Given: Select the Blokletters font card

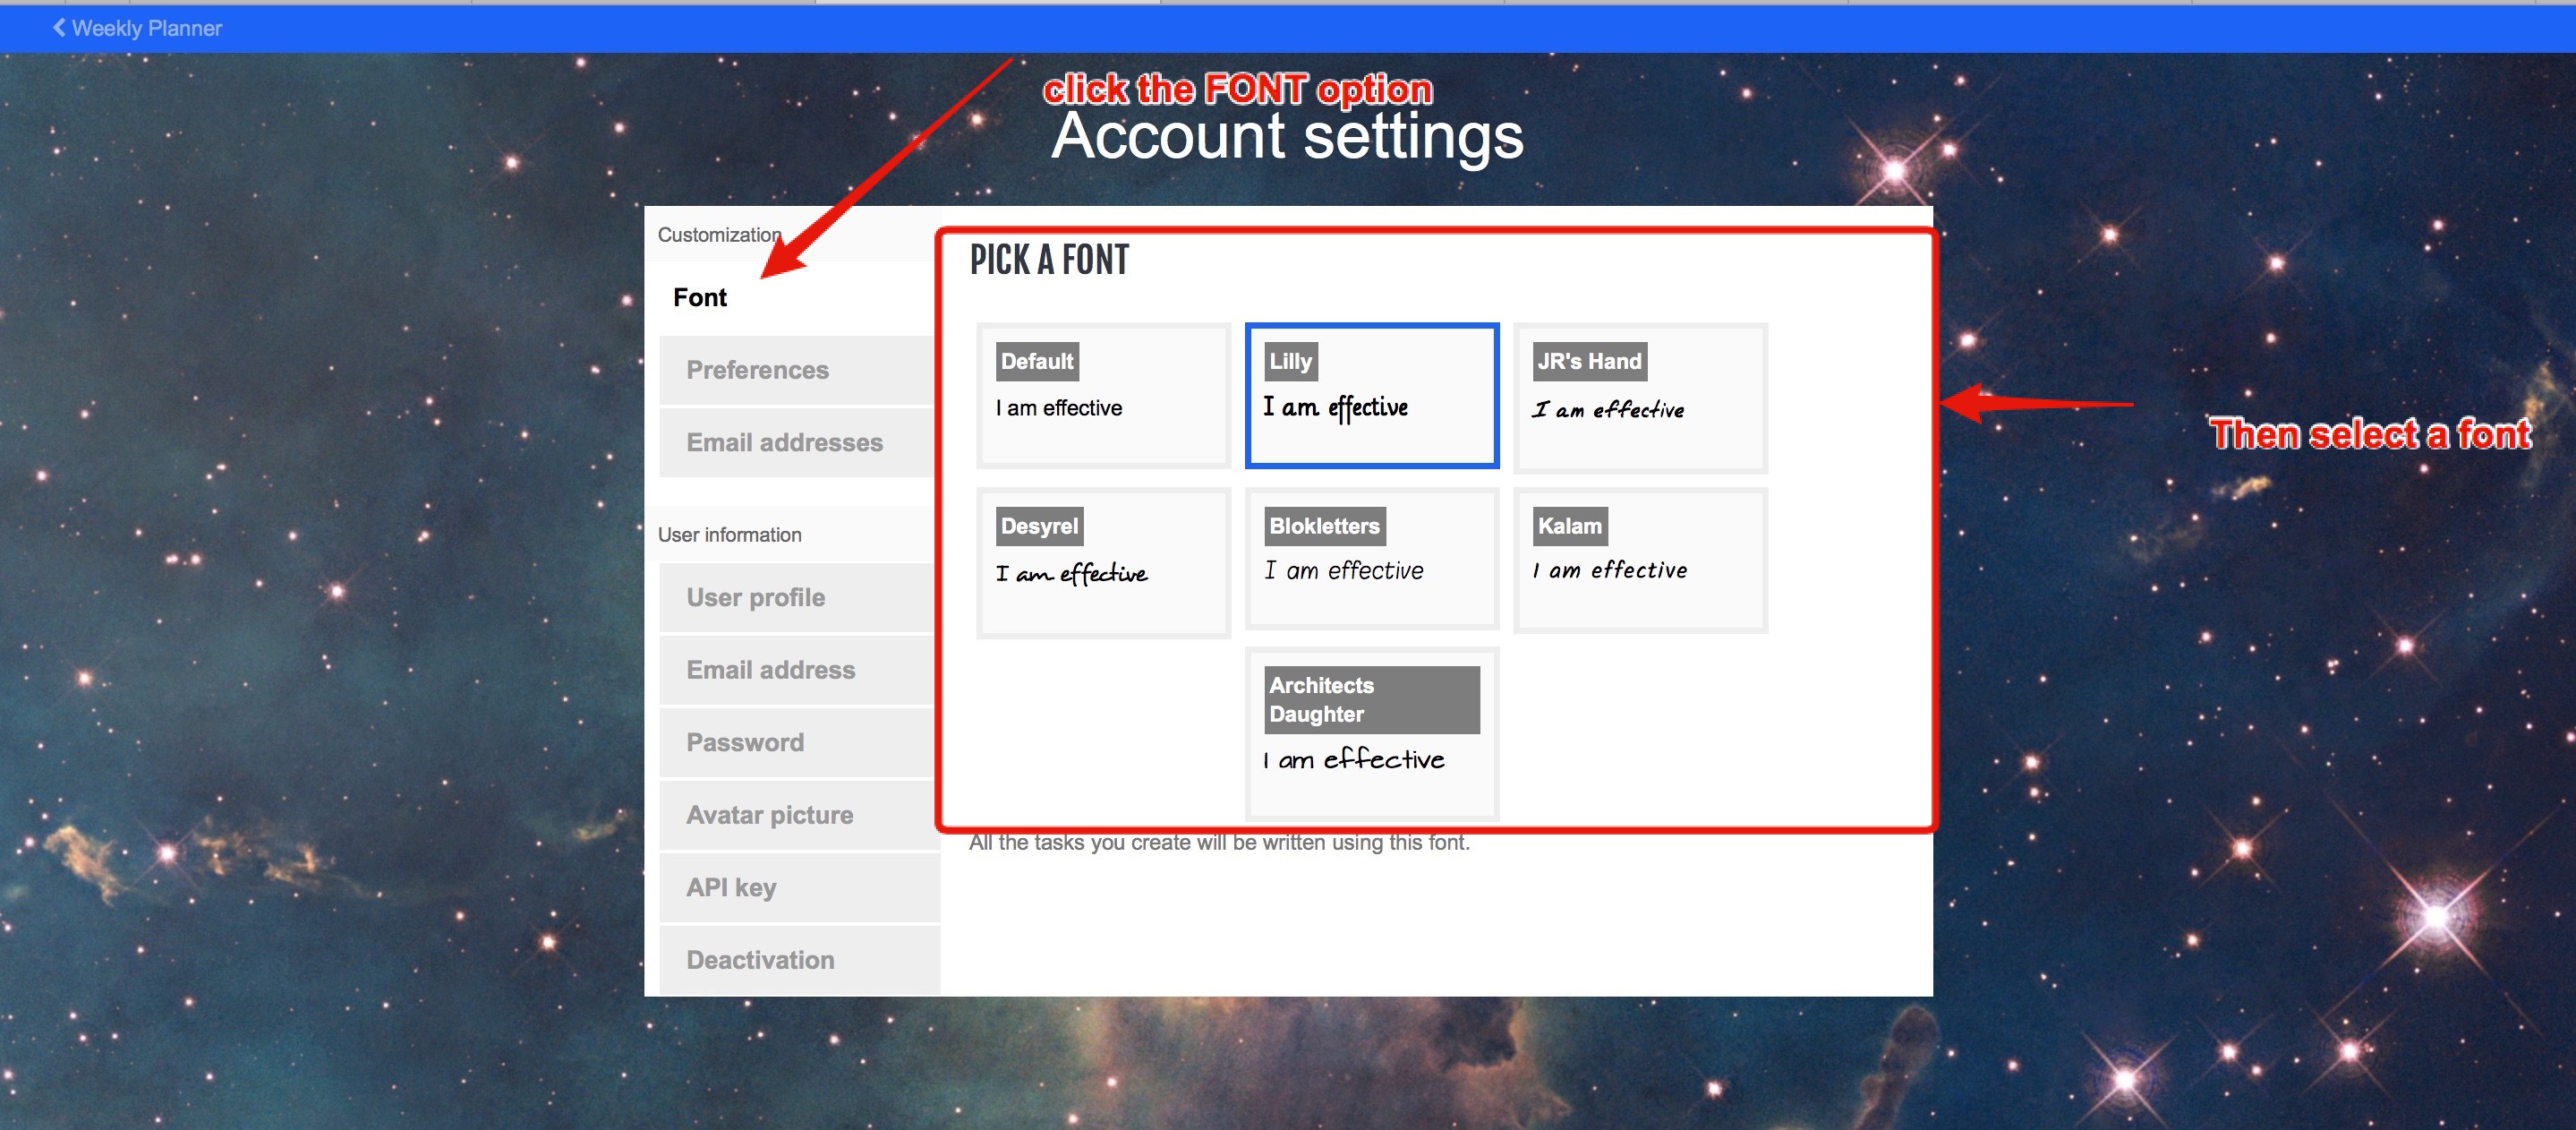Looking at the screenshot, I should pyautogui.click(x=1371, y=558).
